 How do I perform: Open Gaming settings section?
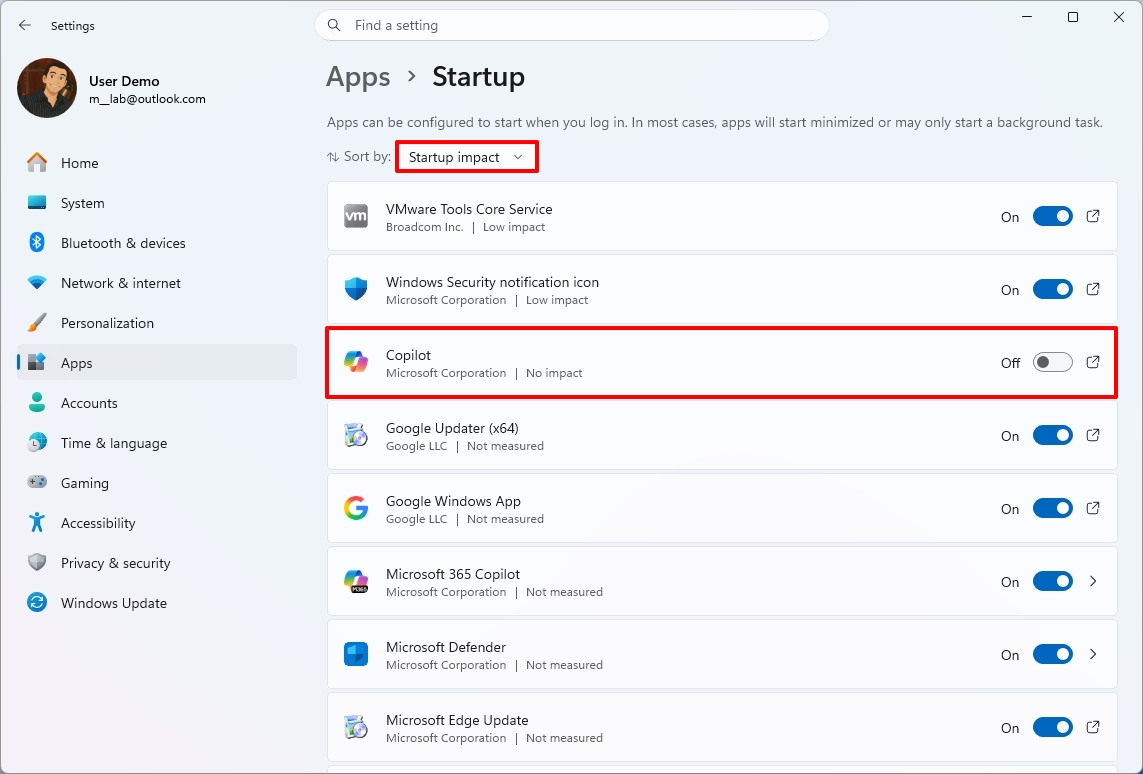[157, 482]
